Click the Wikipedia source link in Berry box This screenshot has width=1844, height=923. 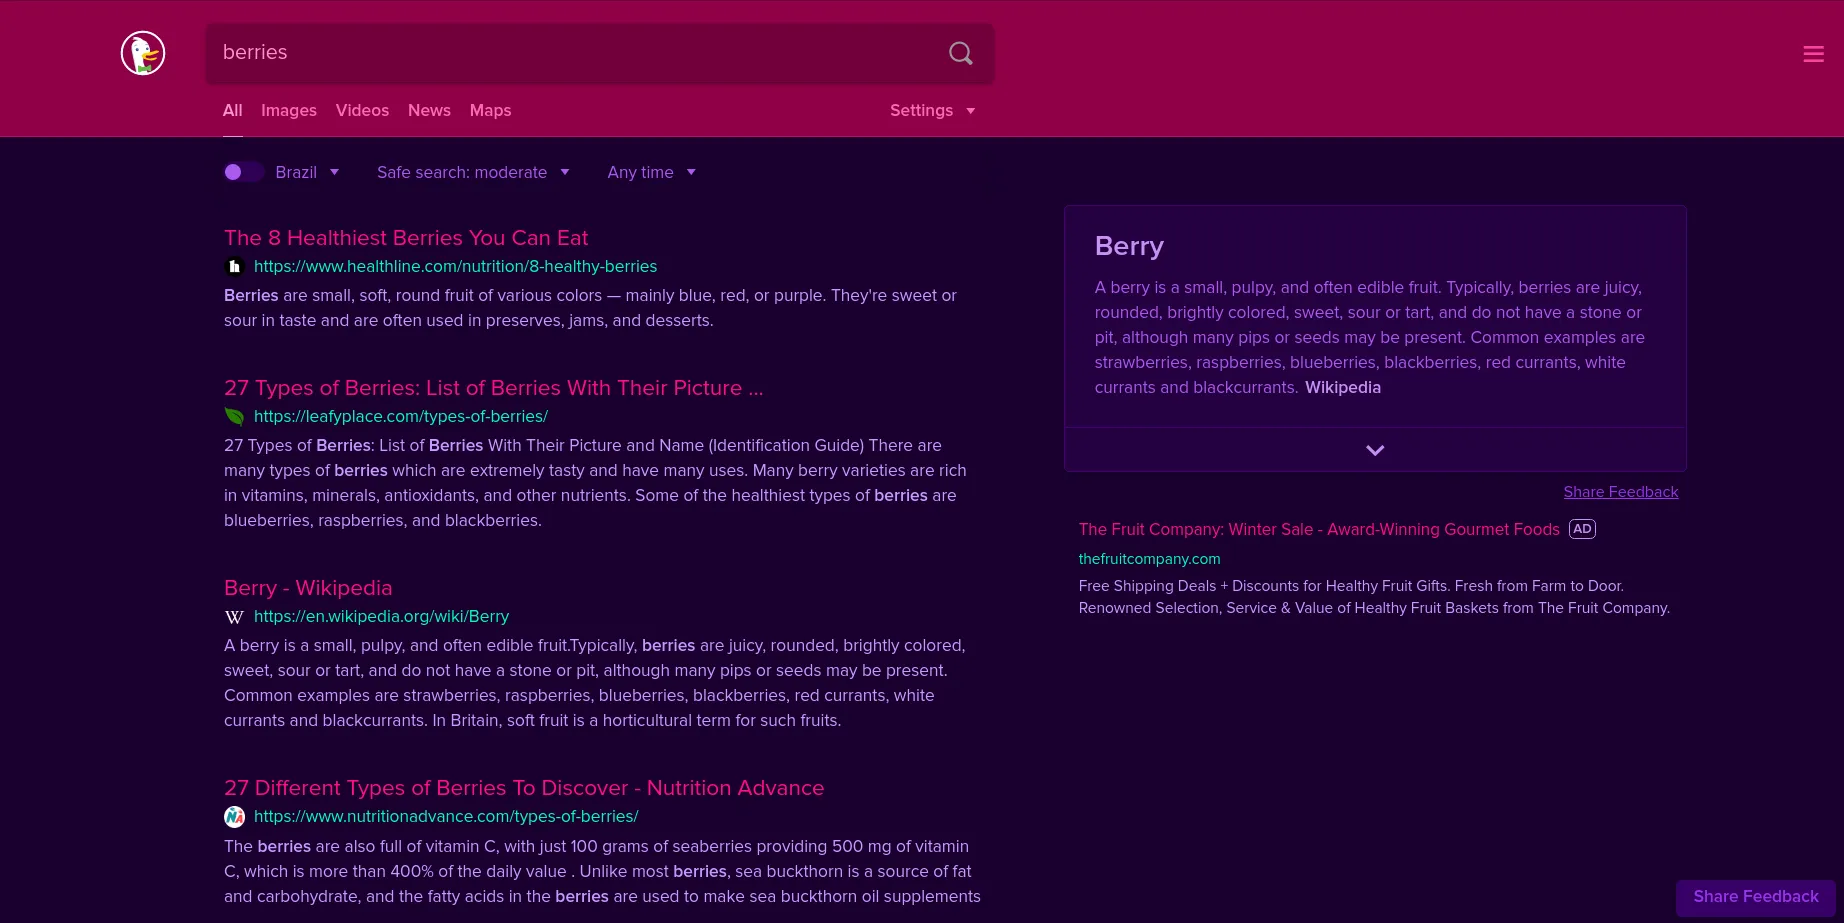point(1343,387)
